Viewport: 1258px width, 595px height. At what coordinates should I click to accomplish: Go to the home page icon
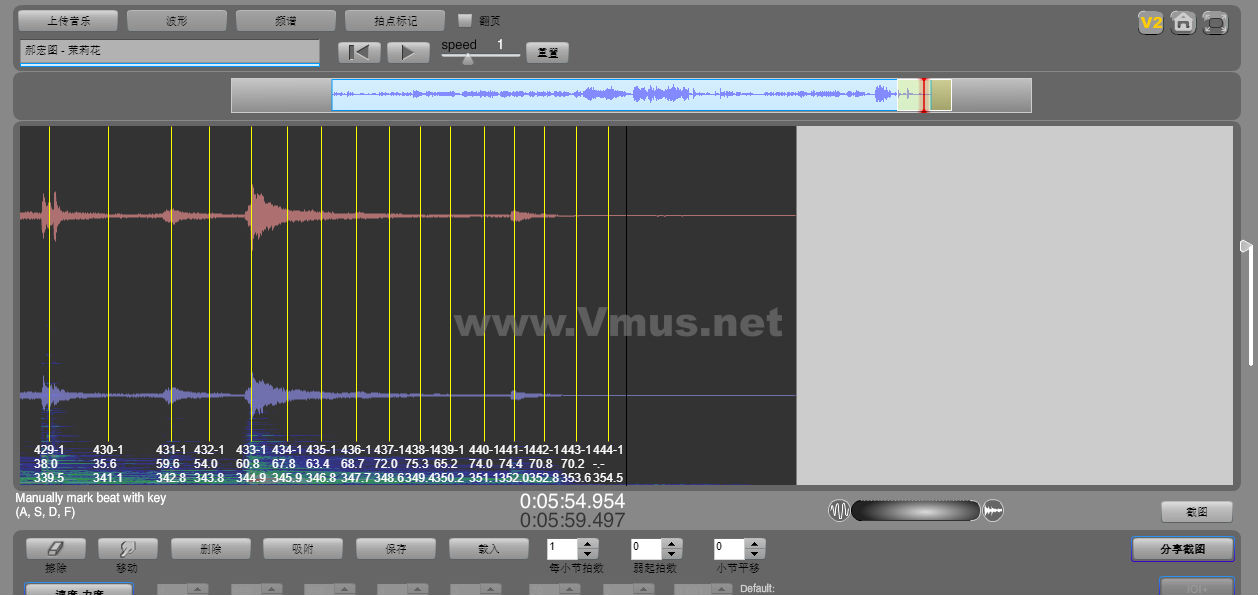[x=1183, y=22]
